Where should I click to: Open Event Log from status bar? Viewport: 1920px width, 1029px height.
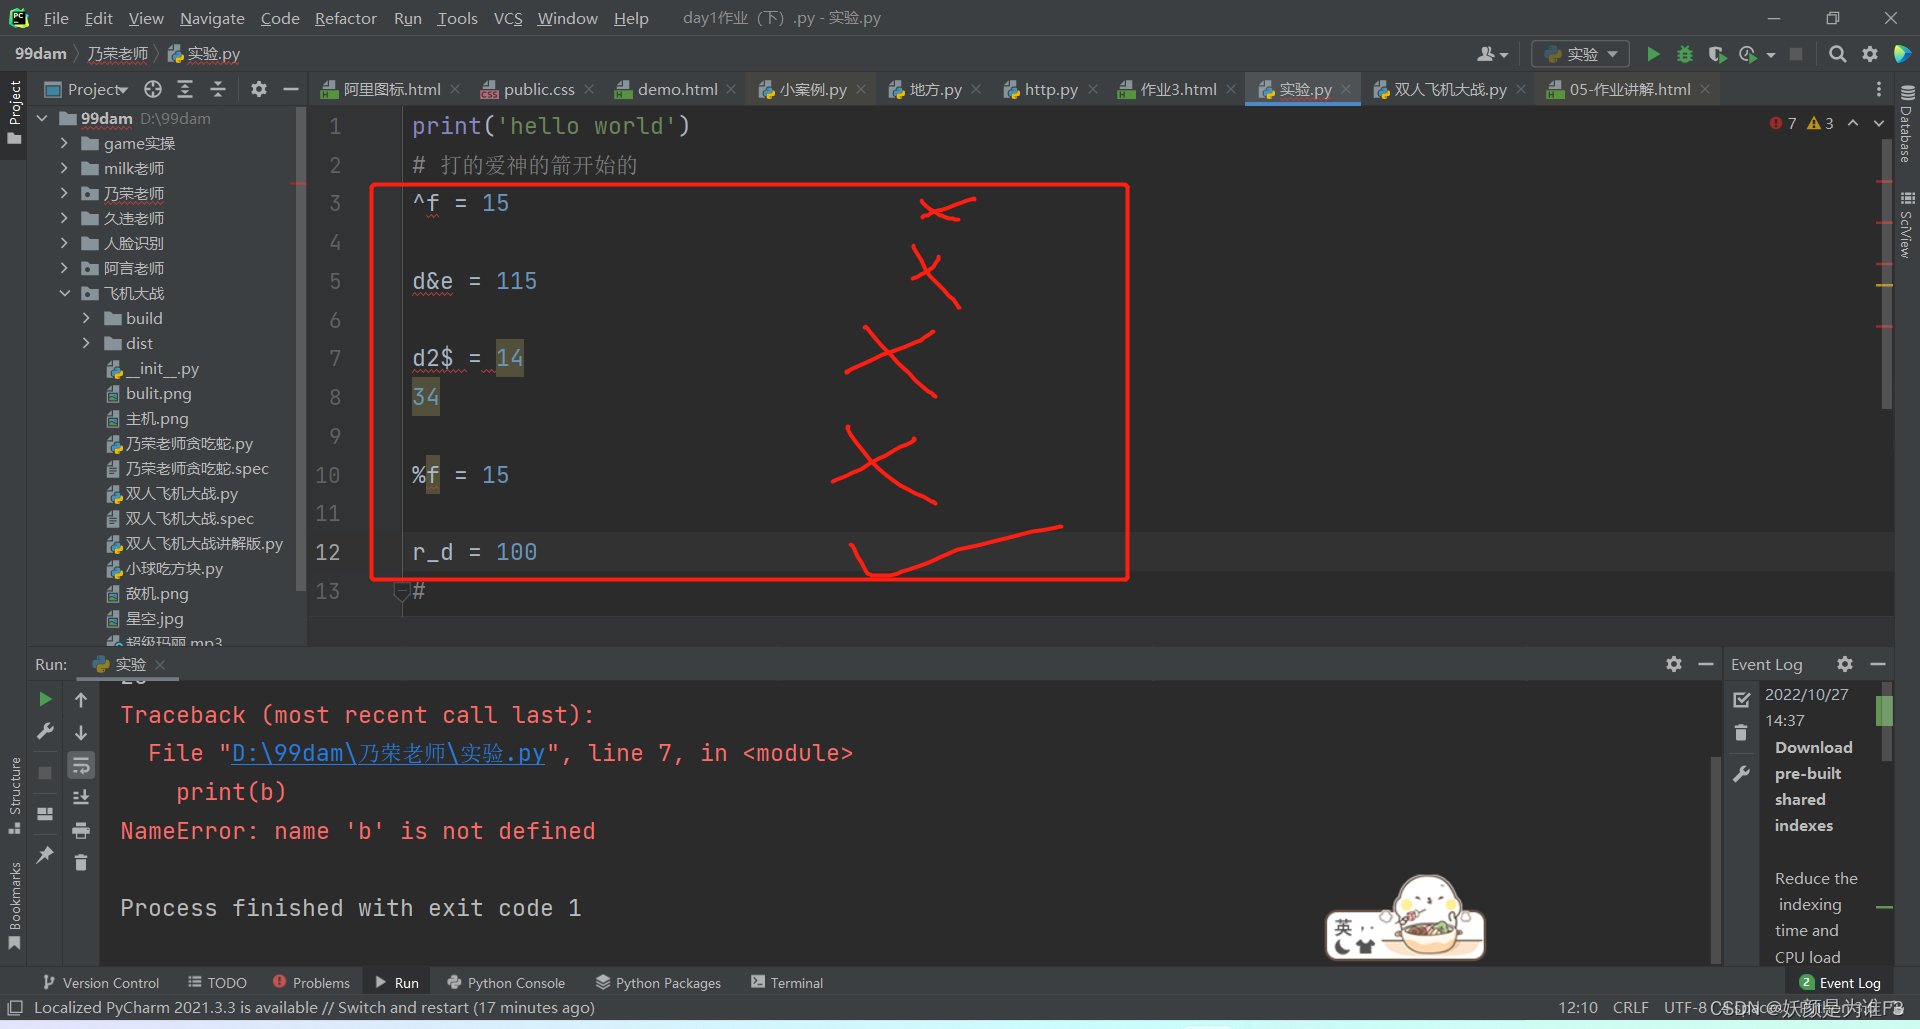(1840, 983)
